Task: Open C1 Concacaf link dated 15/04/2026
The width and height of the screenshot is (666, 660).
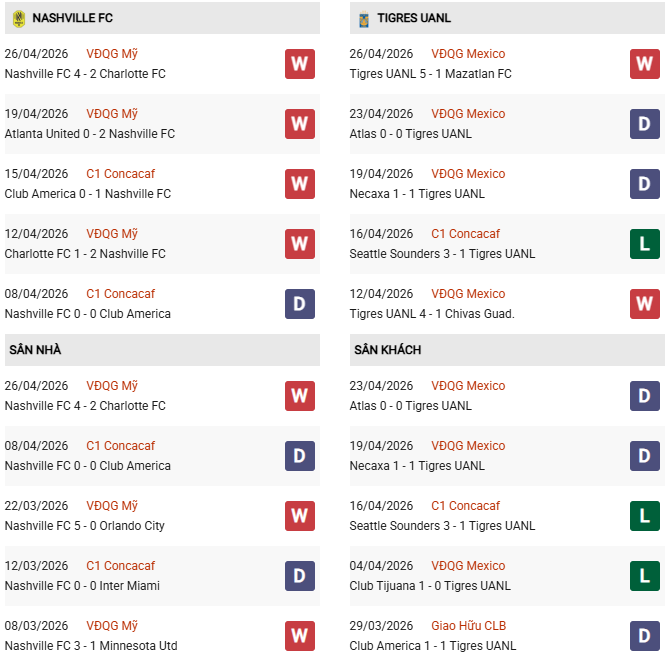Action: click(120, 174)
